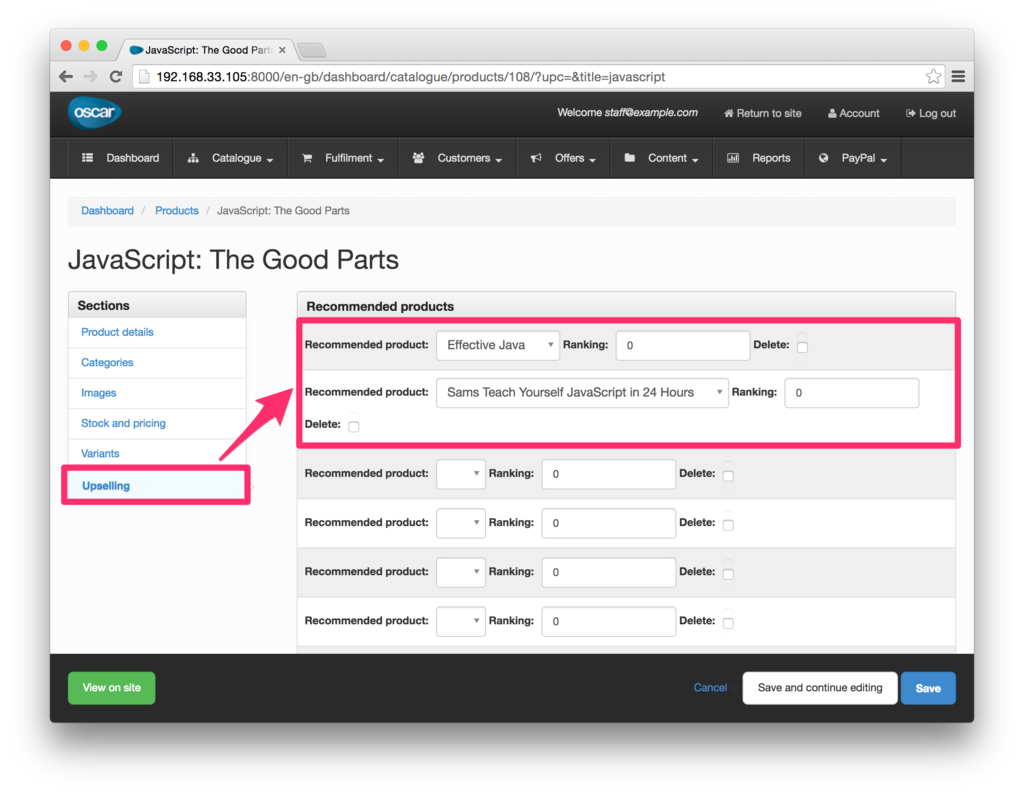Click the Customers group icon
Image resolution: width=1024 pixels, height=794 pixels.
pyautogui.click(x=418, y=157)
